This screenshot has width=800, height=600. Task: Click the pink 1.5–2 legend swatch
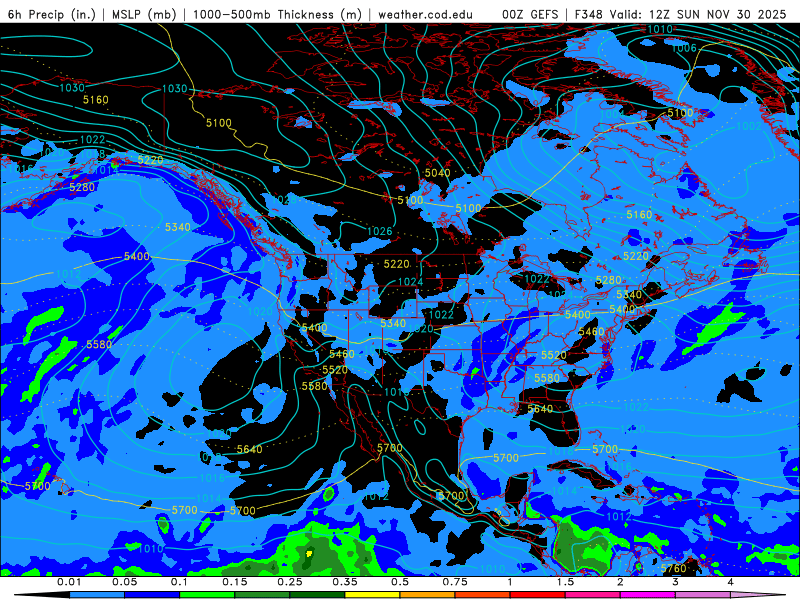coord(593,595)
